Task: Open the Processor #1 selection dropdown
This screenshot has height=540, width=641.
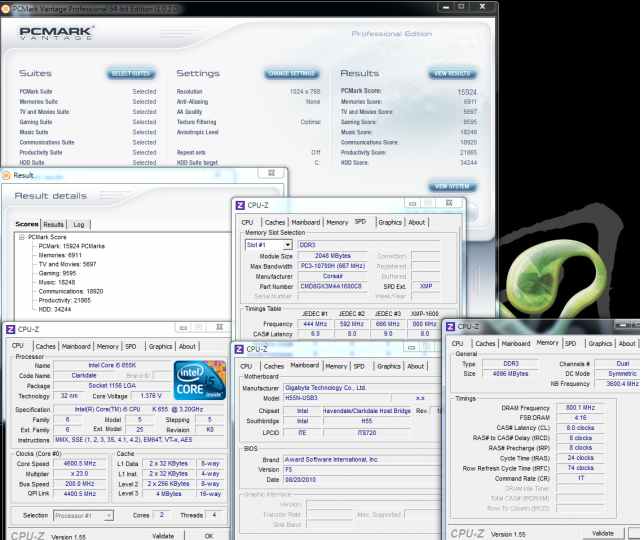Action: coord(109,516)
